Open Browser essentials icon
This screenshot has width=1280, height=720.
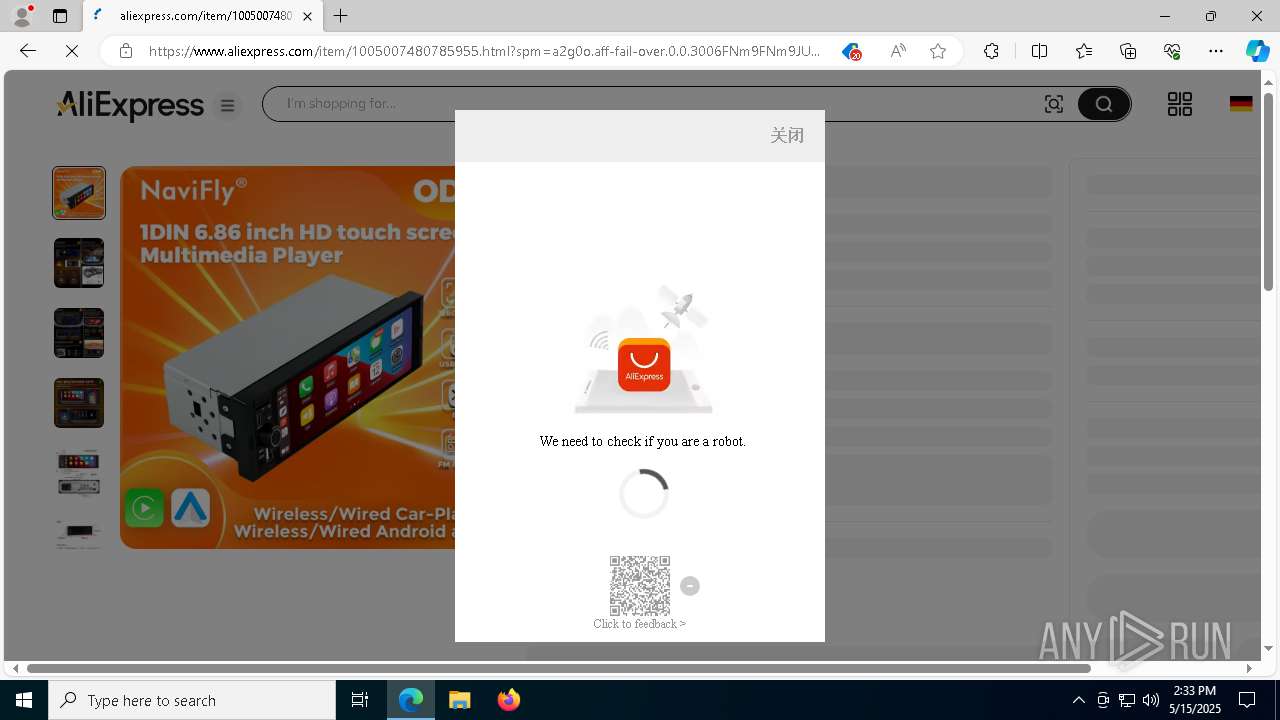1172,51
